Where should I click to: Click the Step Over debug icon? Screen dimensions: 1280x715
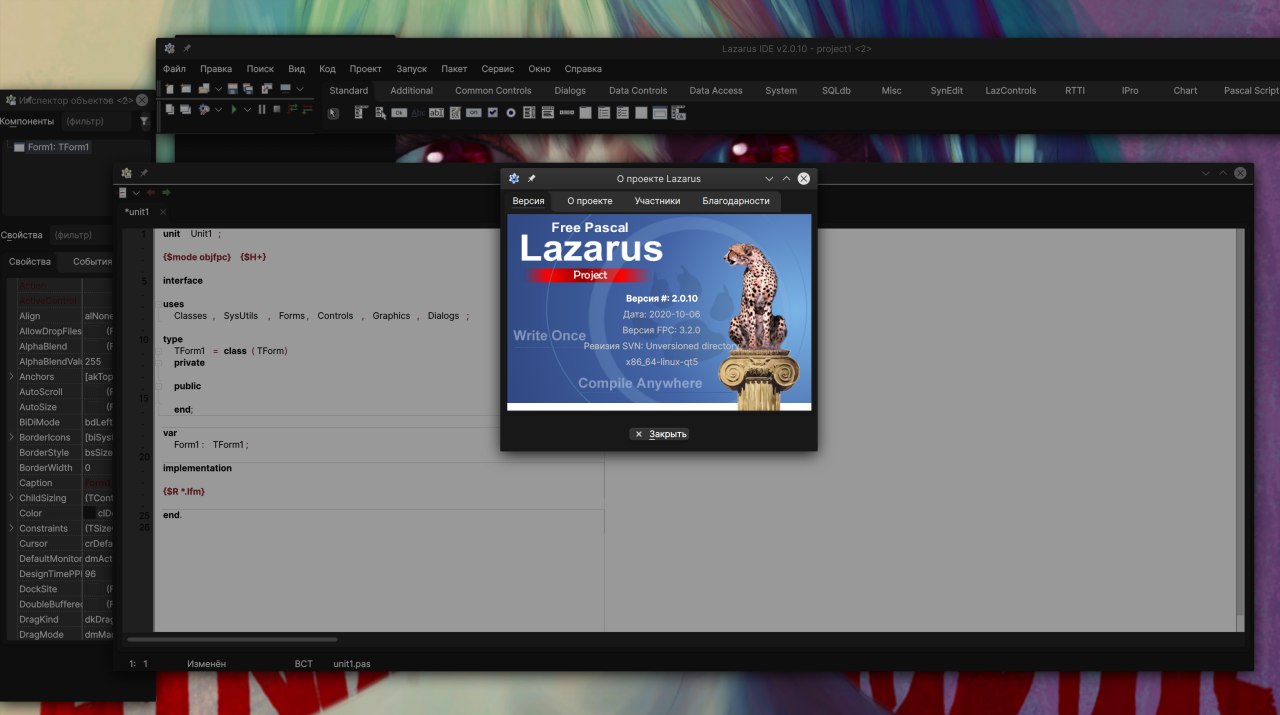click(307, 109)
